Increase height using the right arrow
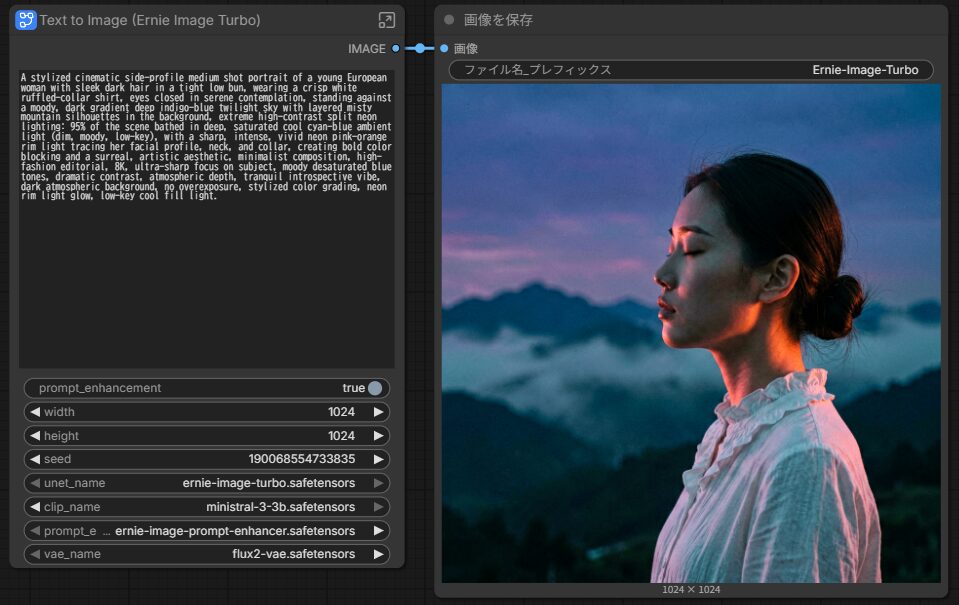Image resolution: width=959 pixels, height=605 pixels. (x=378, y=436)
